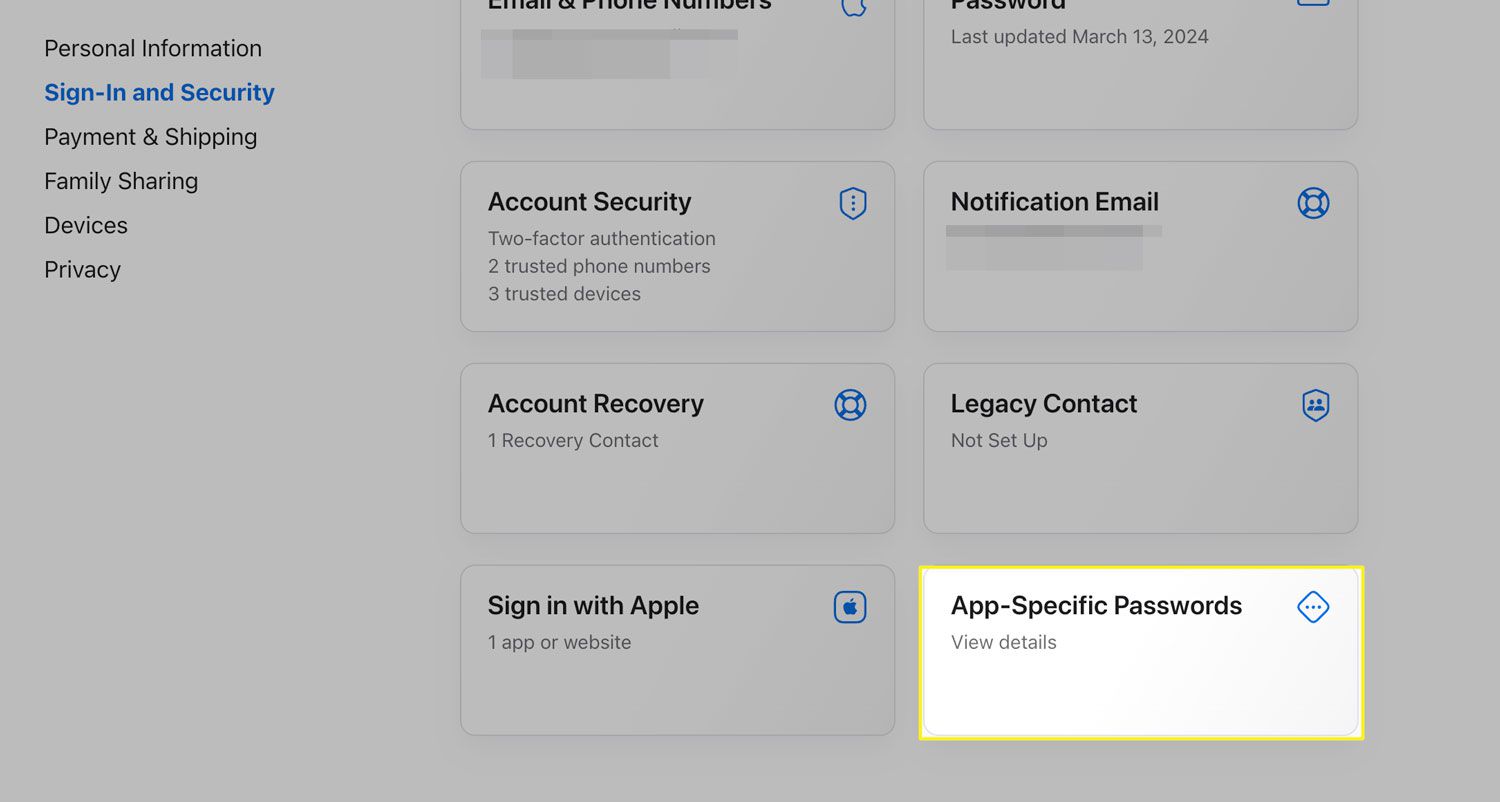Click the shield icon on Account Security
This screenshot has width=1500, height=802.
[x=852, y=203]
